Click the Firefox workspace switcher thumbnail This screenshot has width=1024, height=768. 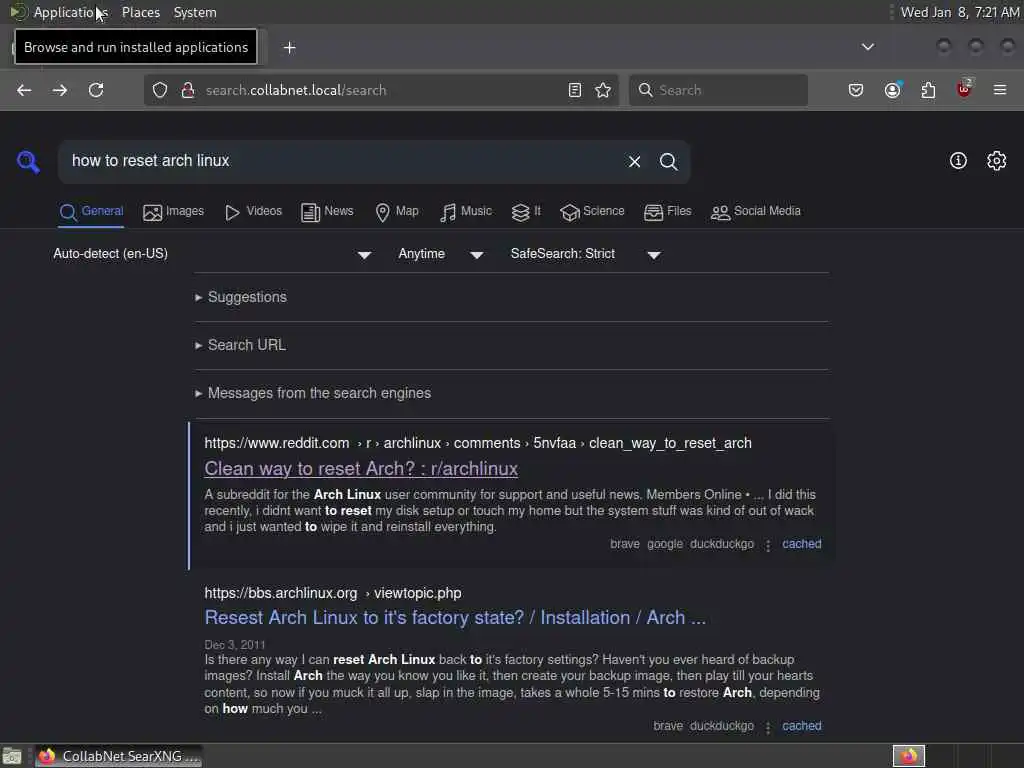(909, 756)
